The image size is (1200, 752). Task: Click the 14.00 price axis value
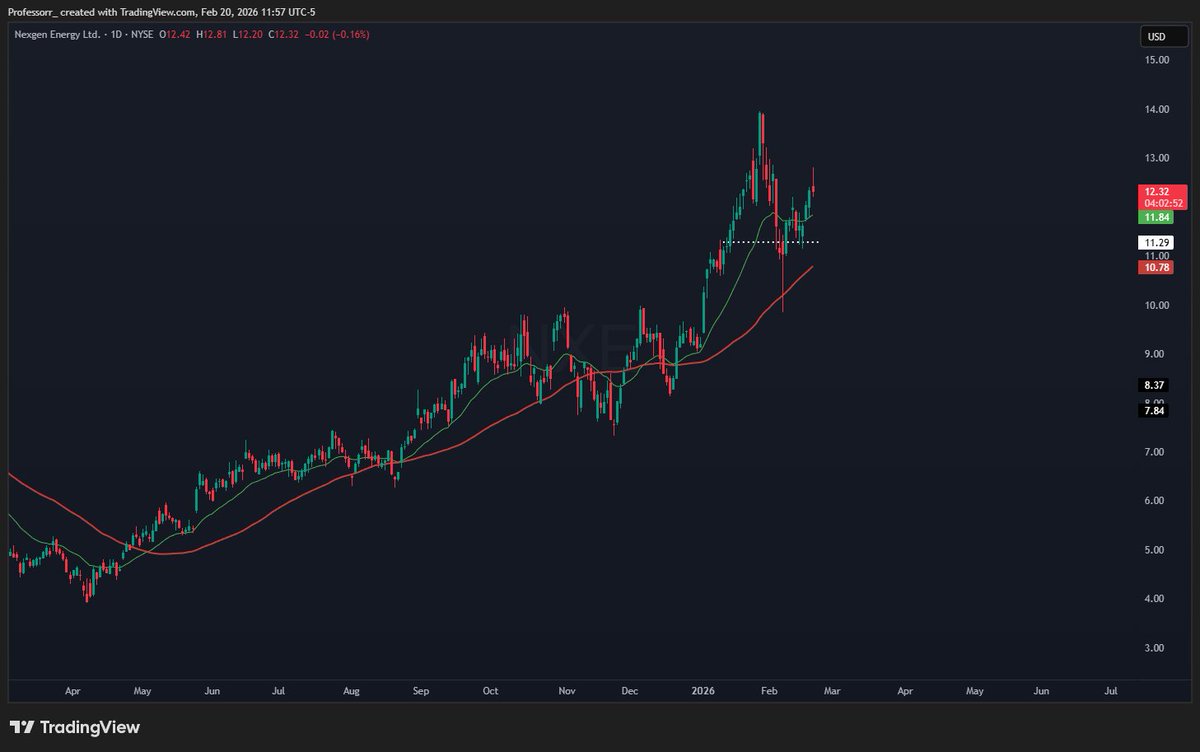point(1156,109)
